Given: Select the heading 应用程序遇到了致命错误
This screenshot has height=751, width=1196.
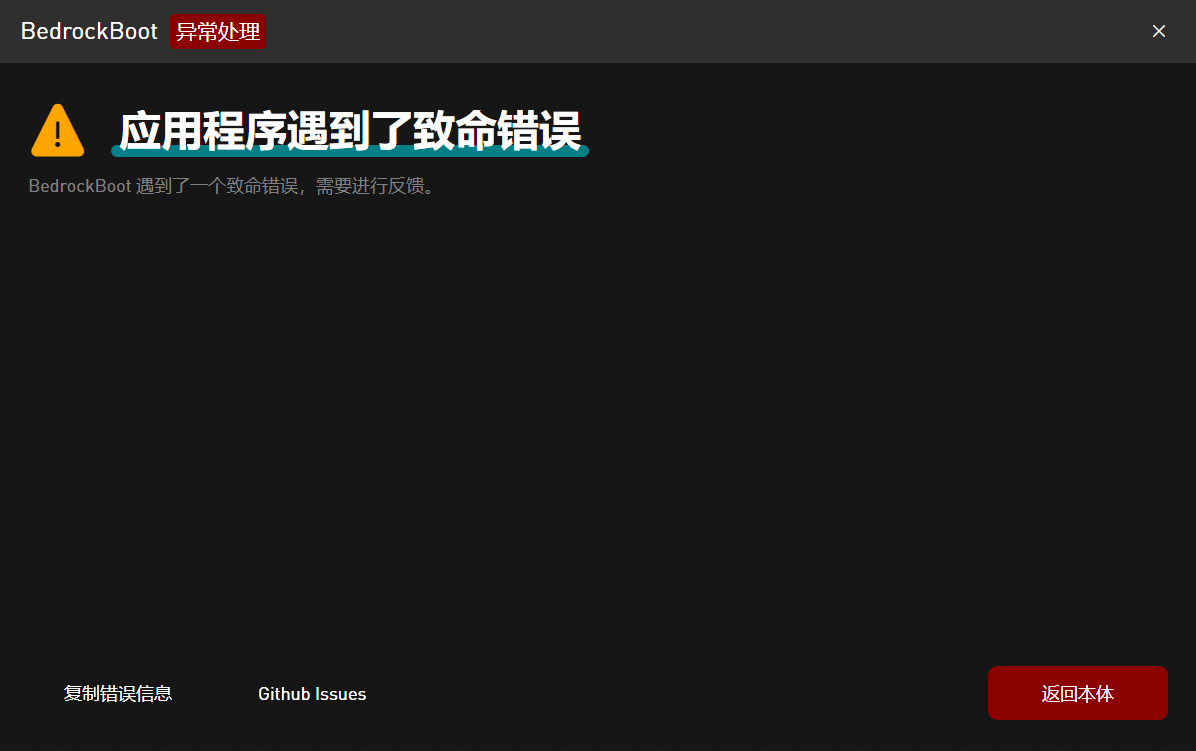Looking at the screenshot, I should pos(350,130).
